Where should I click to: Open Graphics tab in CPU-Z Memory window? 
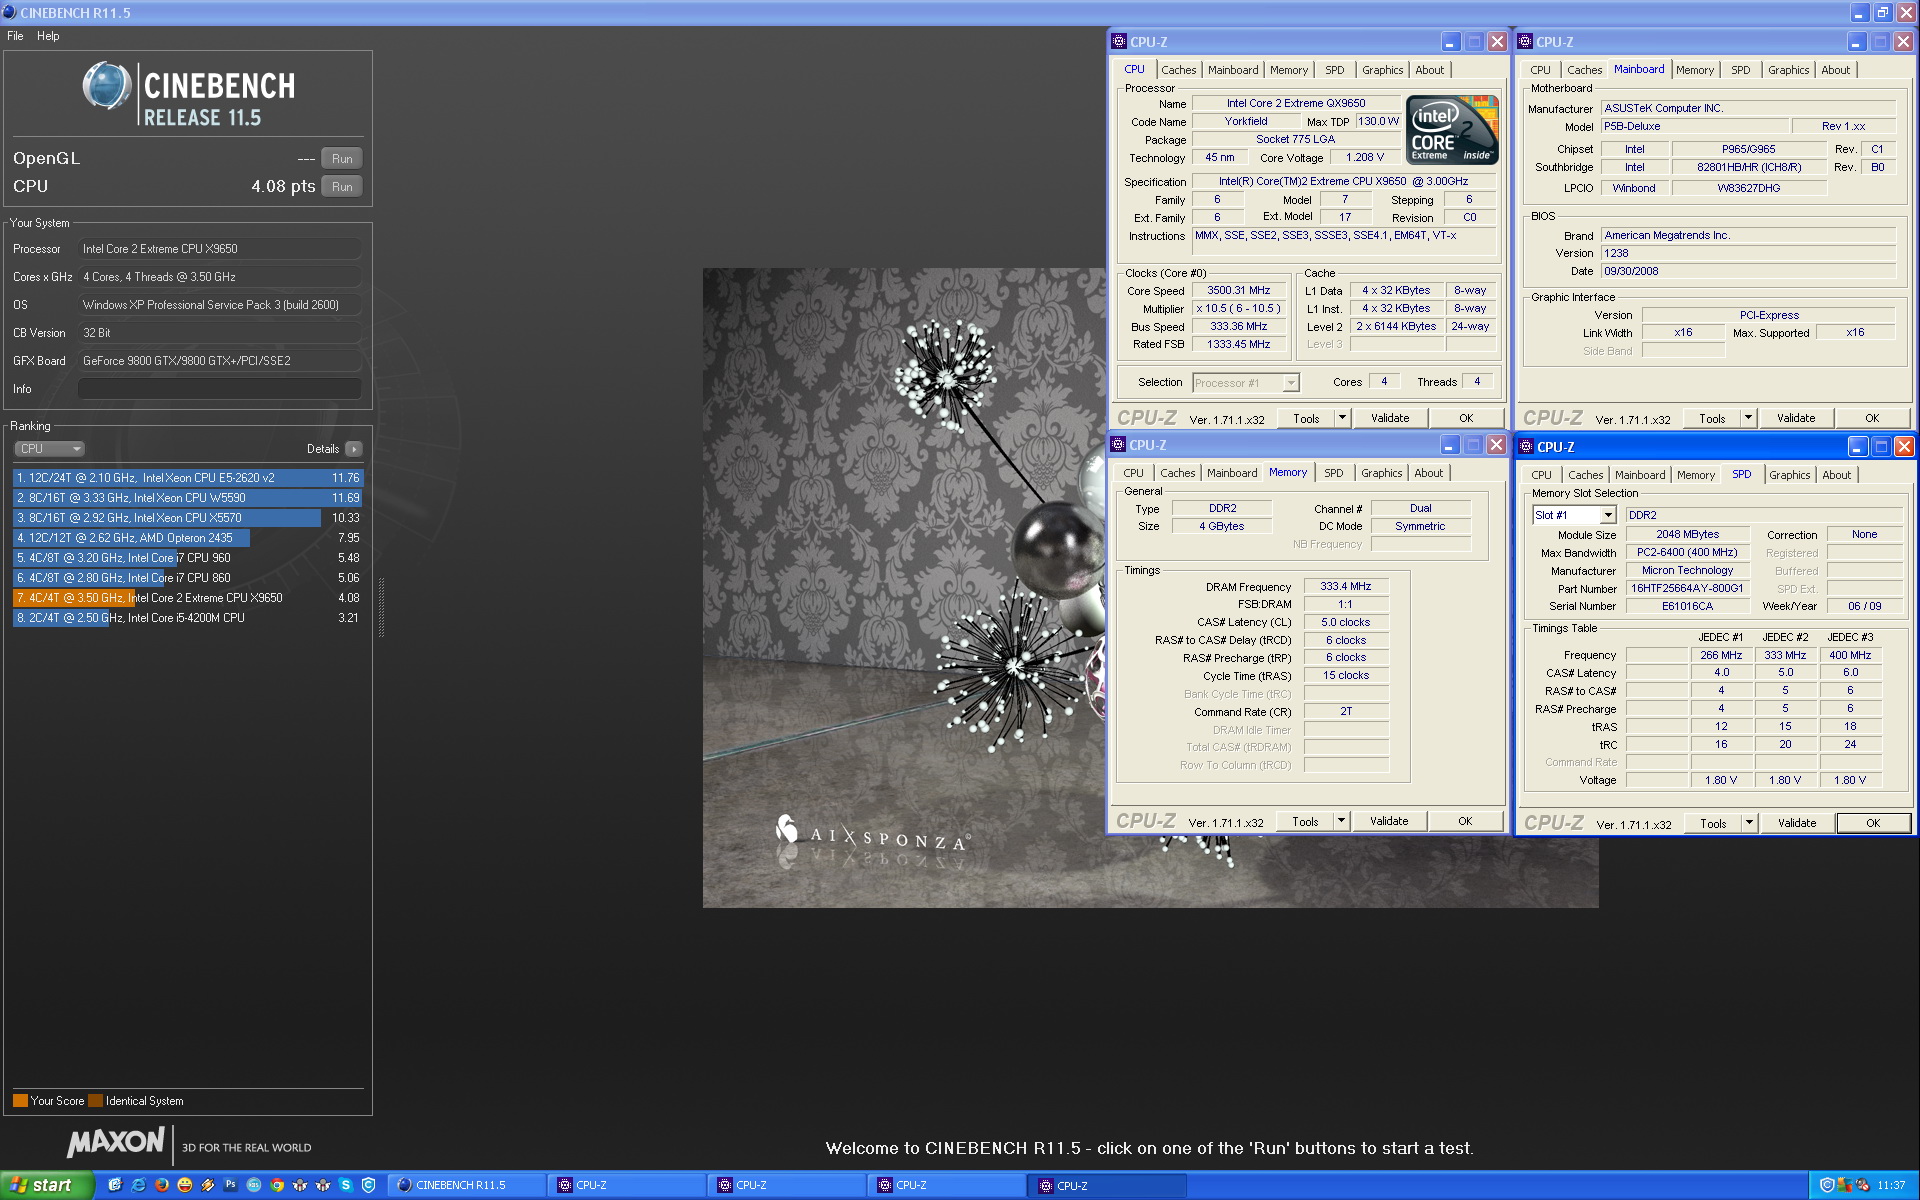click(1381, 473)
